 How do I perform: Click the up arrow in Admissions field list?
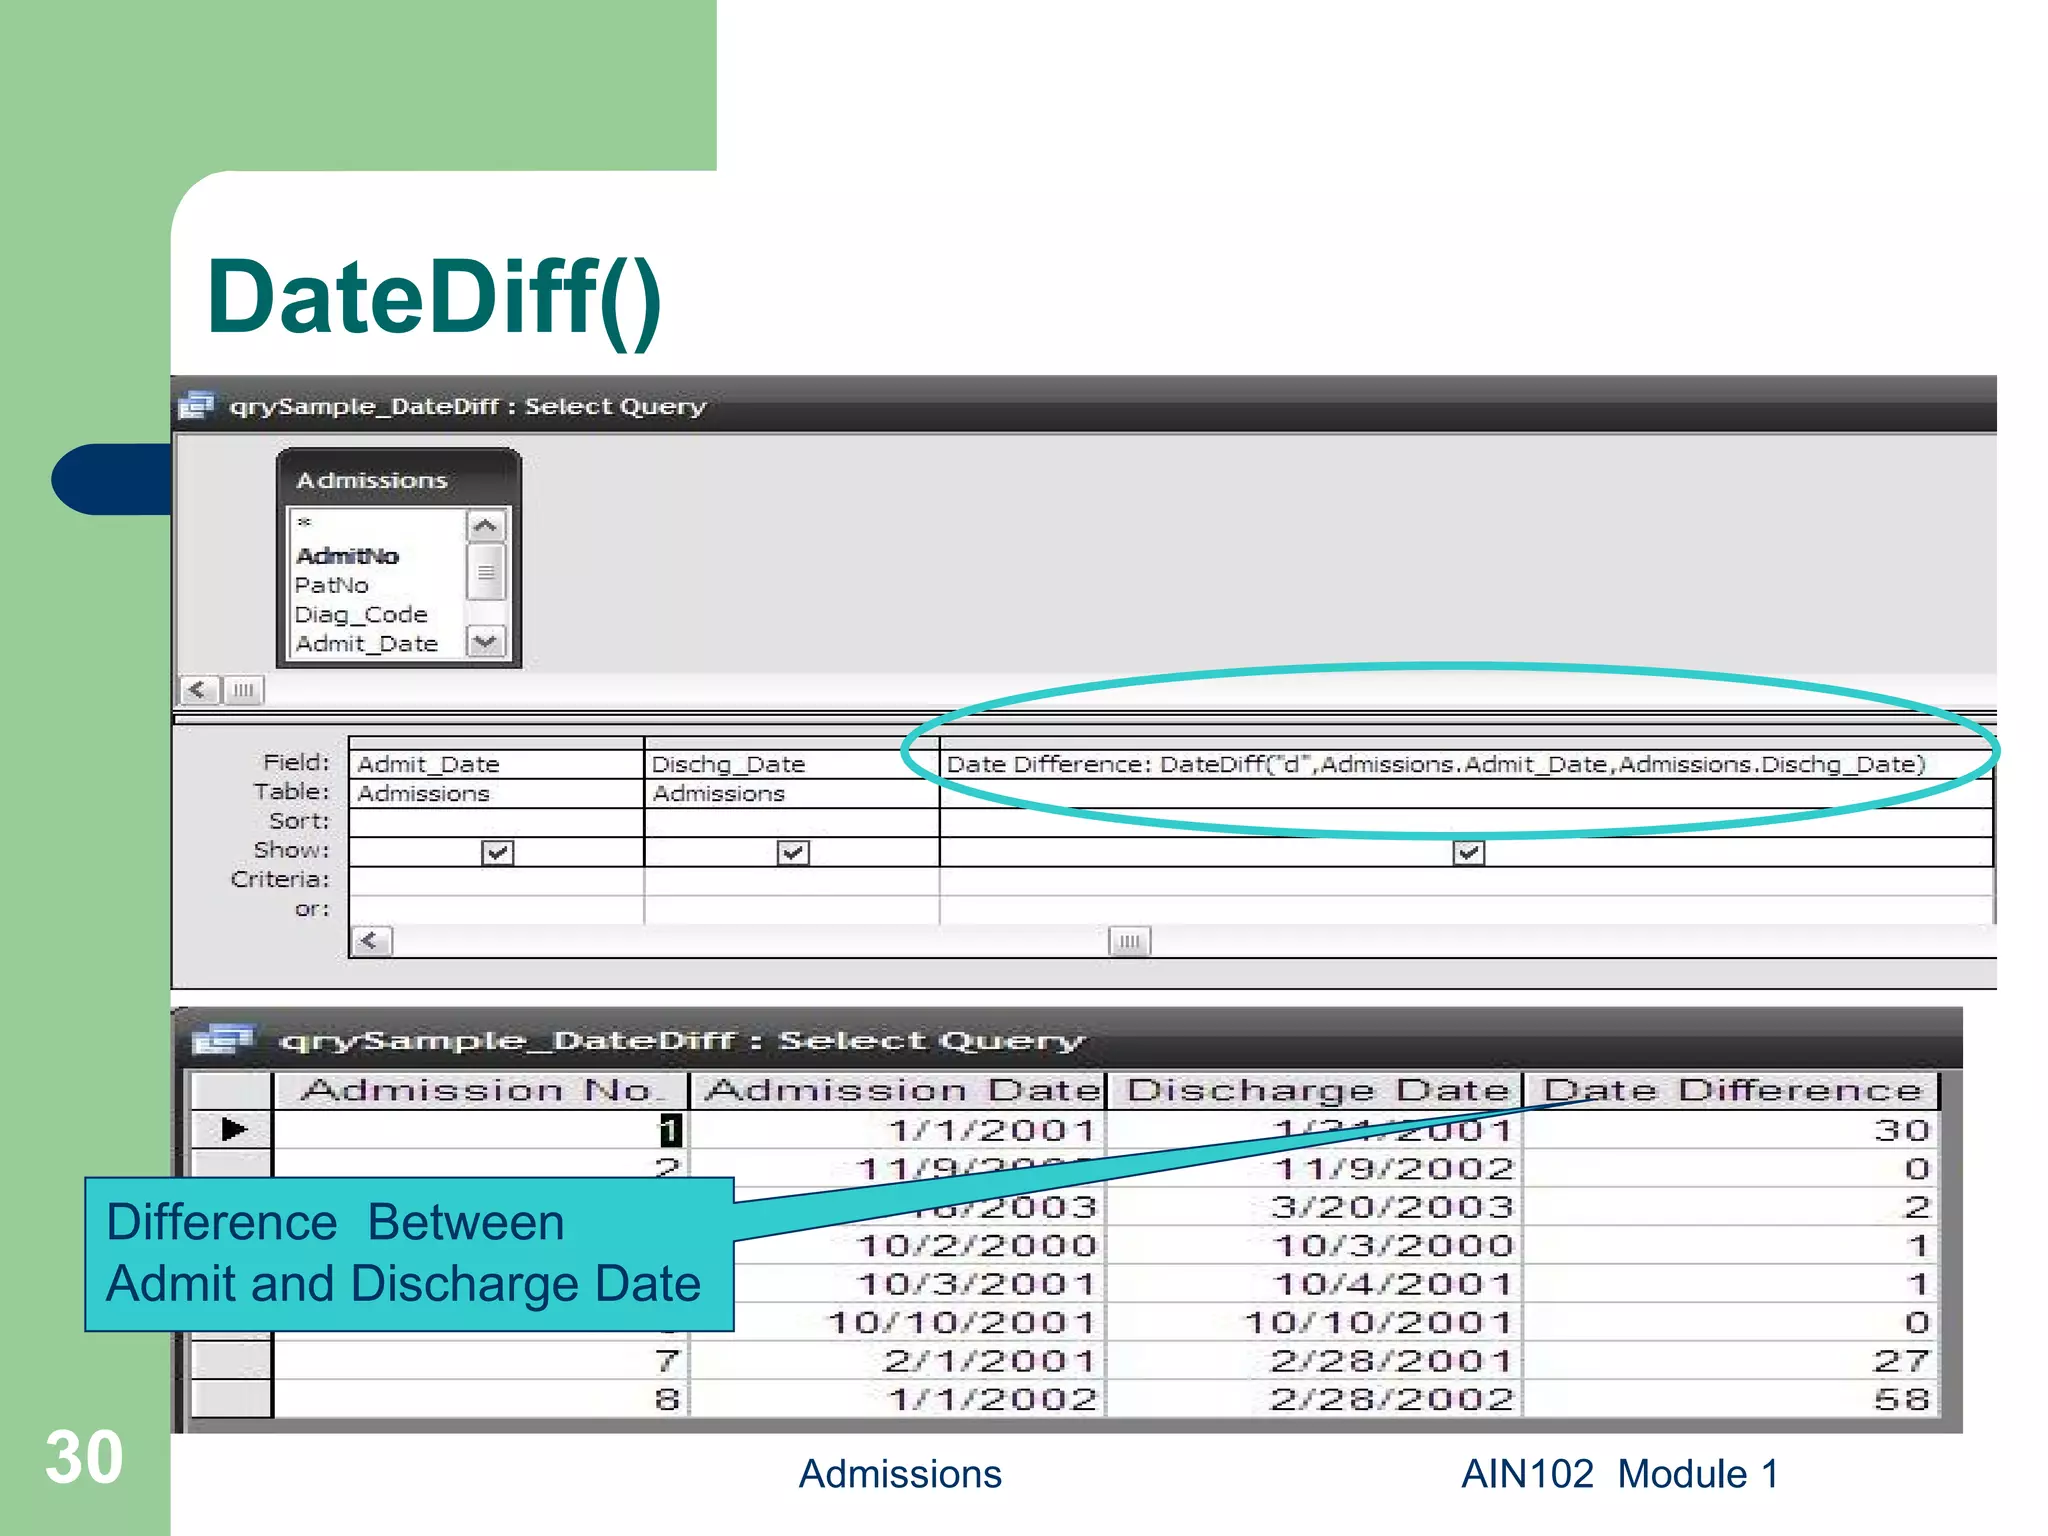point(485,525)
